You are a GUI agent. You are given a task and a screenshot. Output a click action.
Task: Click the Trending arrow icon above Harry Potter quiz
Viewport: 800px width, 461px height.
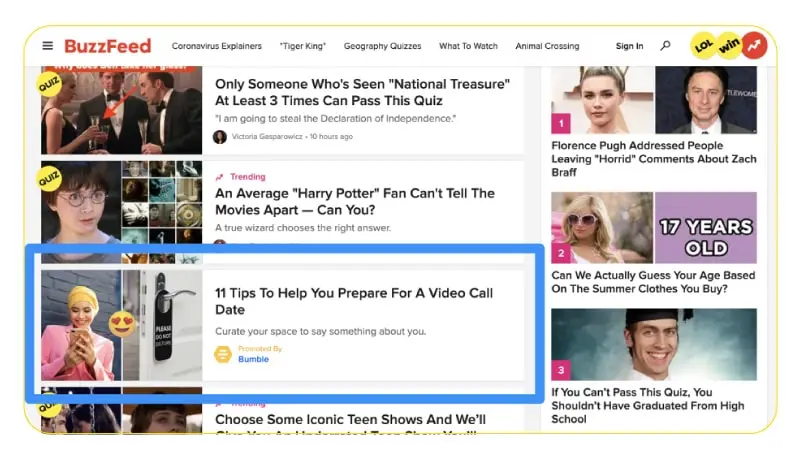pyautogui.click(x=219, y=177)
